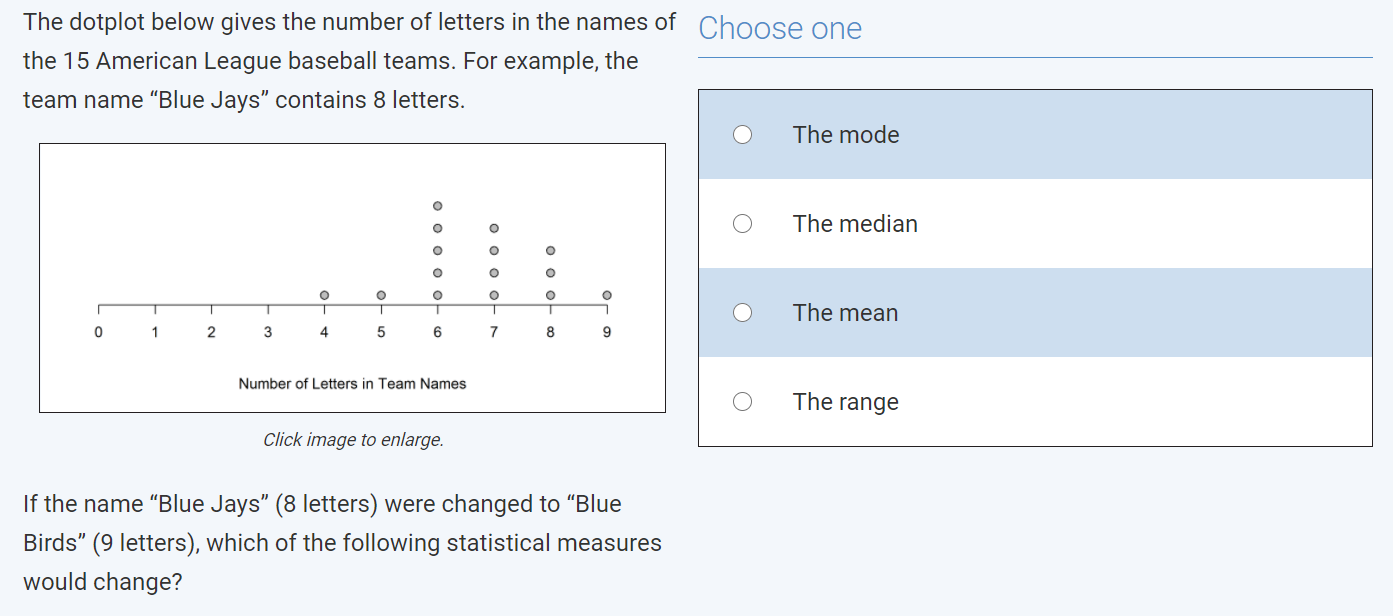Click the 0 tick label on the axis
The height and width of the screenshot is (616, 1393).
click(98, 333)
